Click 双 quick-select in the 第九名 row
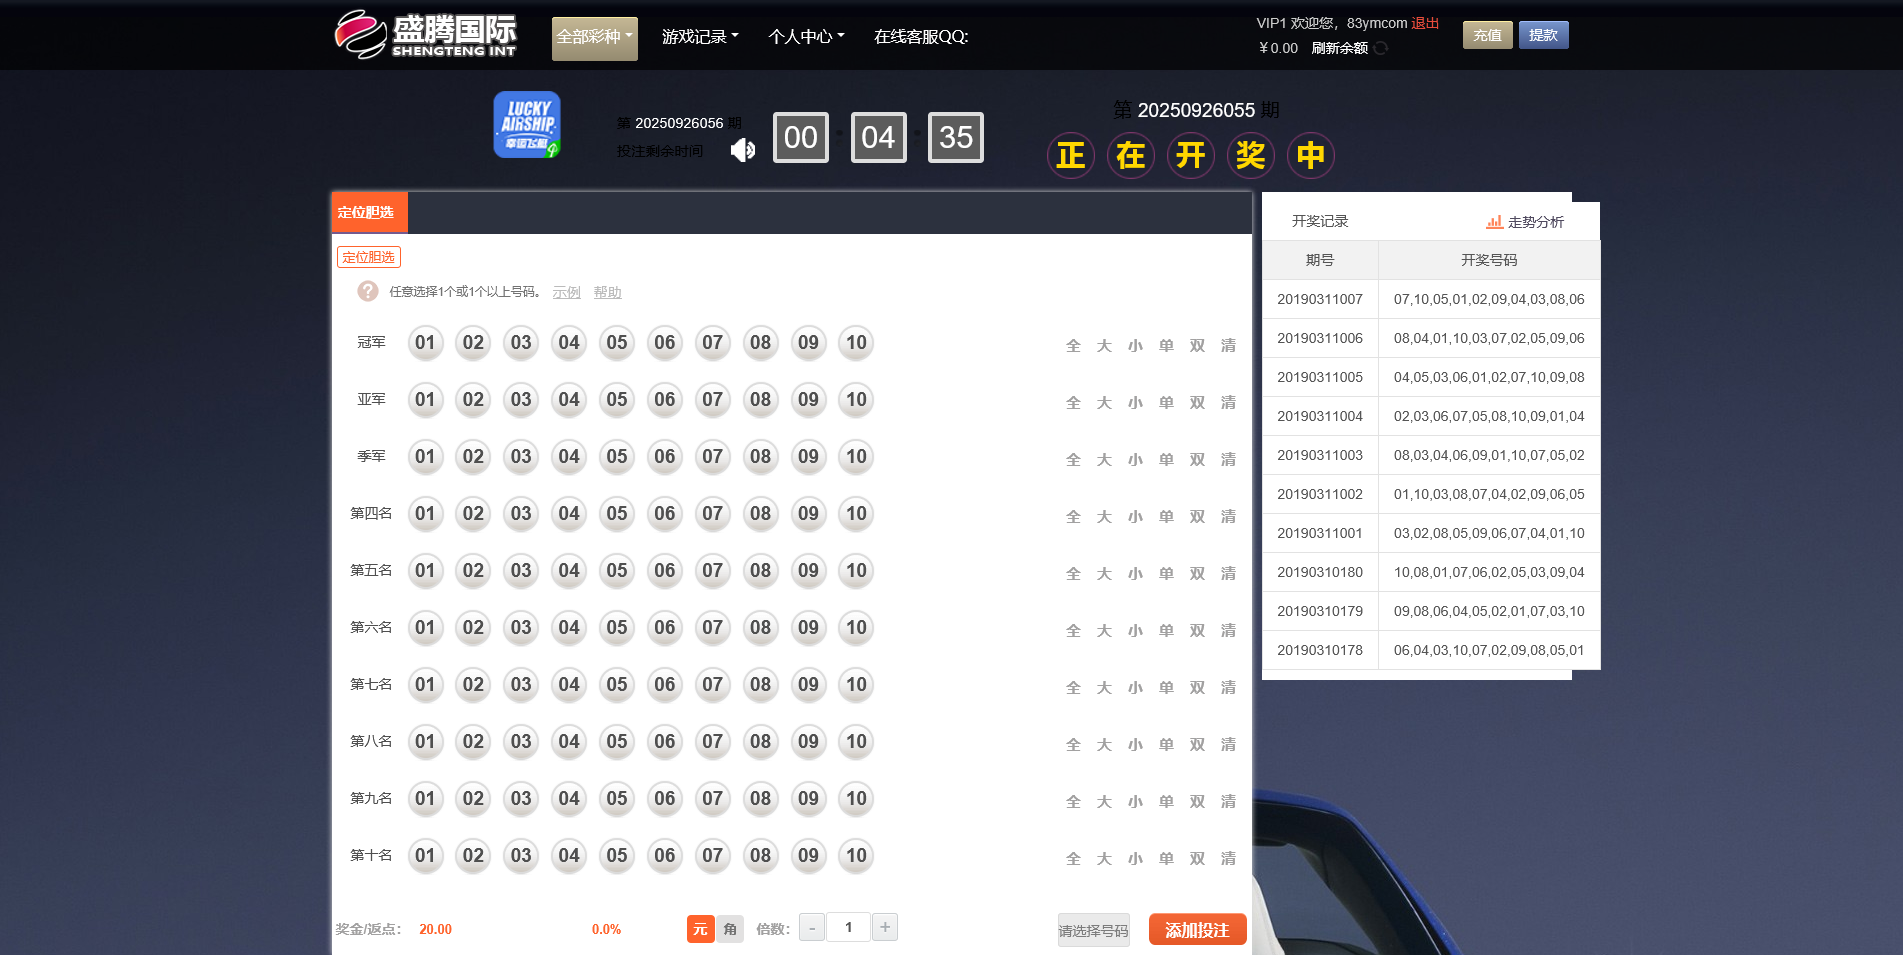This screenshot has height=955, width=1903. point(1197,802)
